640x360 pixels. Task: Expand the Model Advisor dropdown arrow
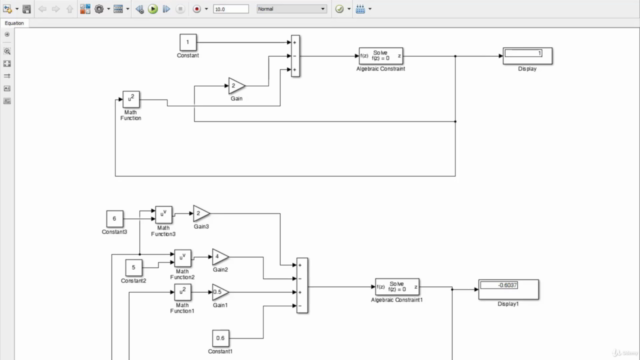(x=349, y=9)
